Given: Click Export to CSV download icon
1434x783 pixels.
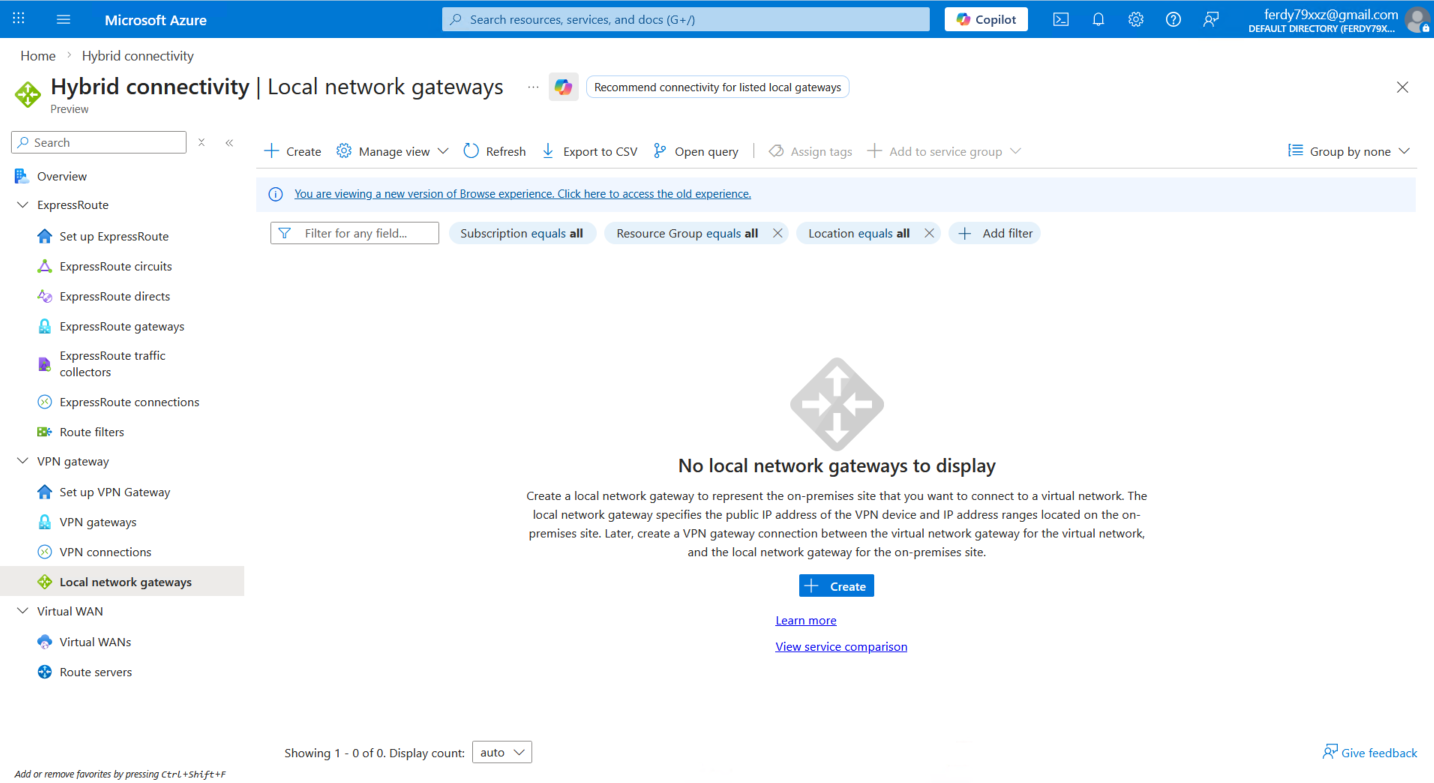Looking at the screenshot, I should click(x=548, y=151).
